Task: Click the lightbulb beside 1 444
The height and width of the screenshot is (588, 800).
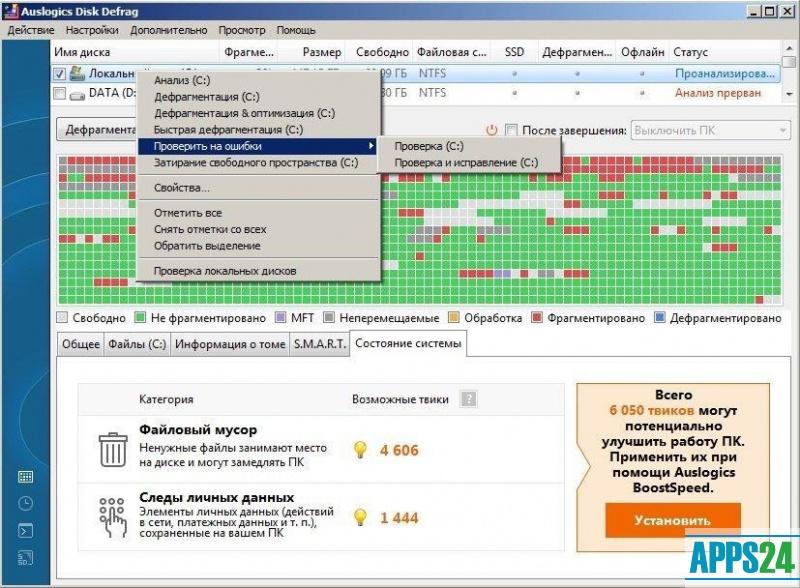Action: click(x=360, y=517)
